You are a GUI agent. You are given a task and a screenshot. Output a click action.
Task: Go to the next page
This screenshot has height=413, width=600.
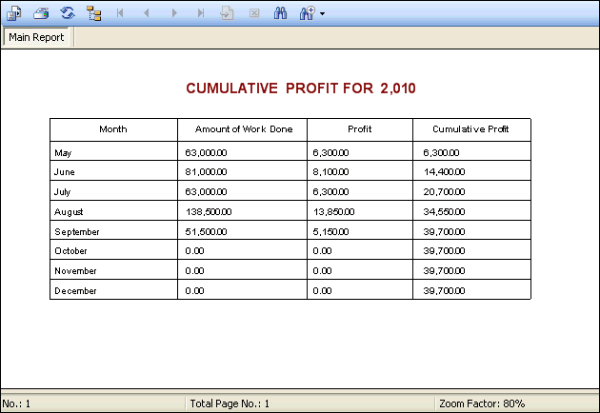tap(174, 13)
